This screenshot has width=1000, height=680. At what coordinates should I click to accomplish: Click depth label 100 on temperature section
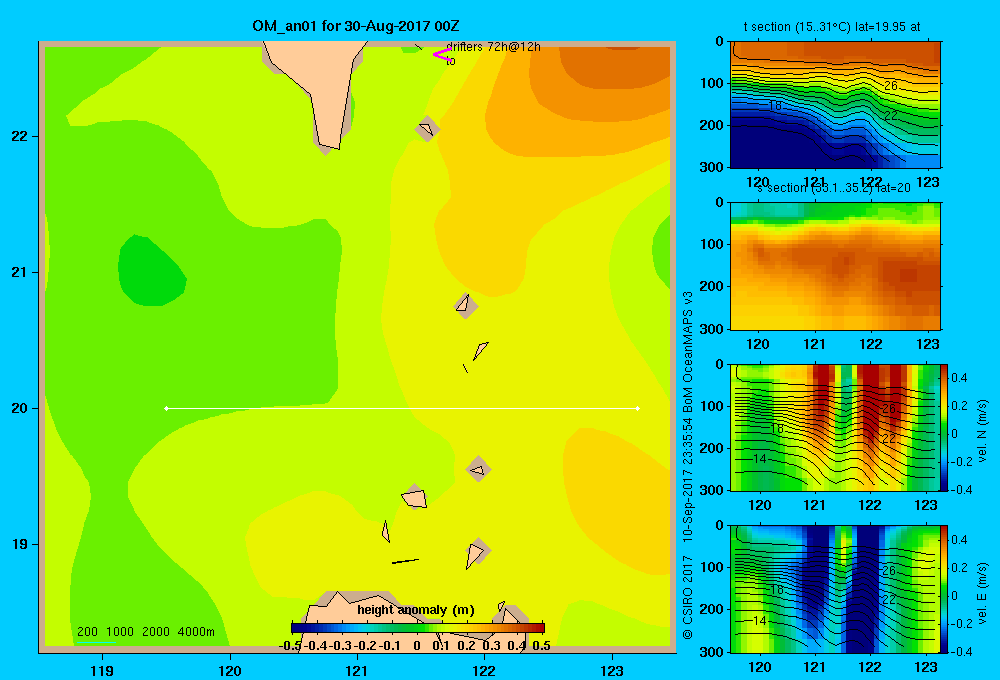[711, 83]
